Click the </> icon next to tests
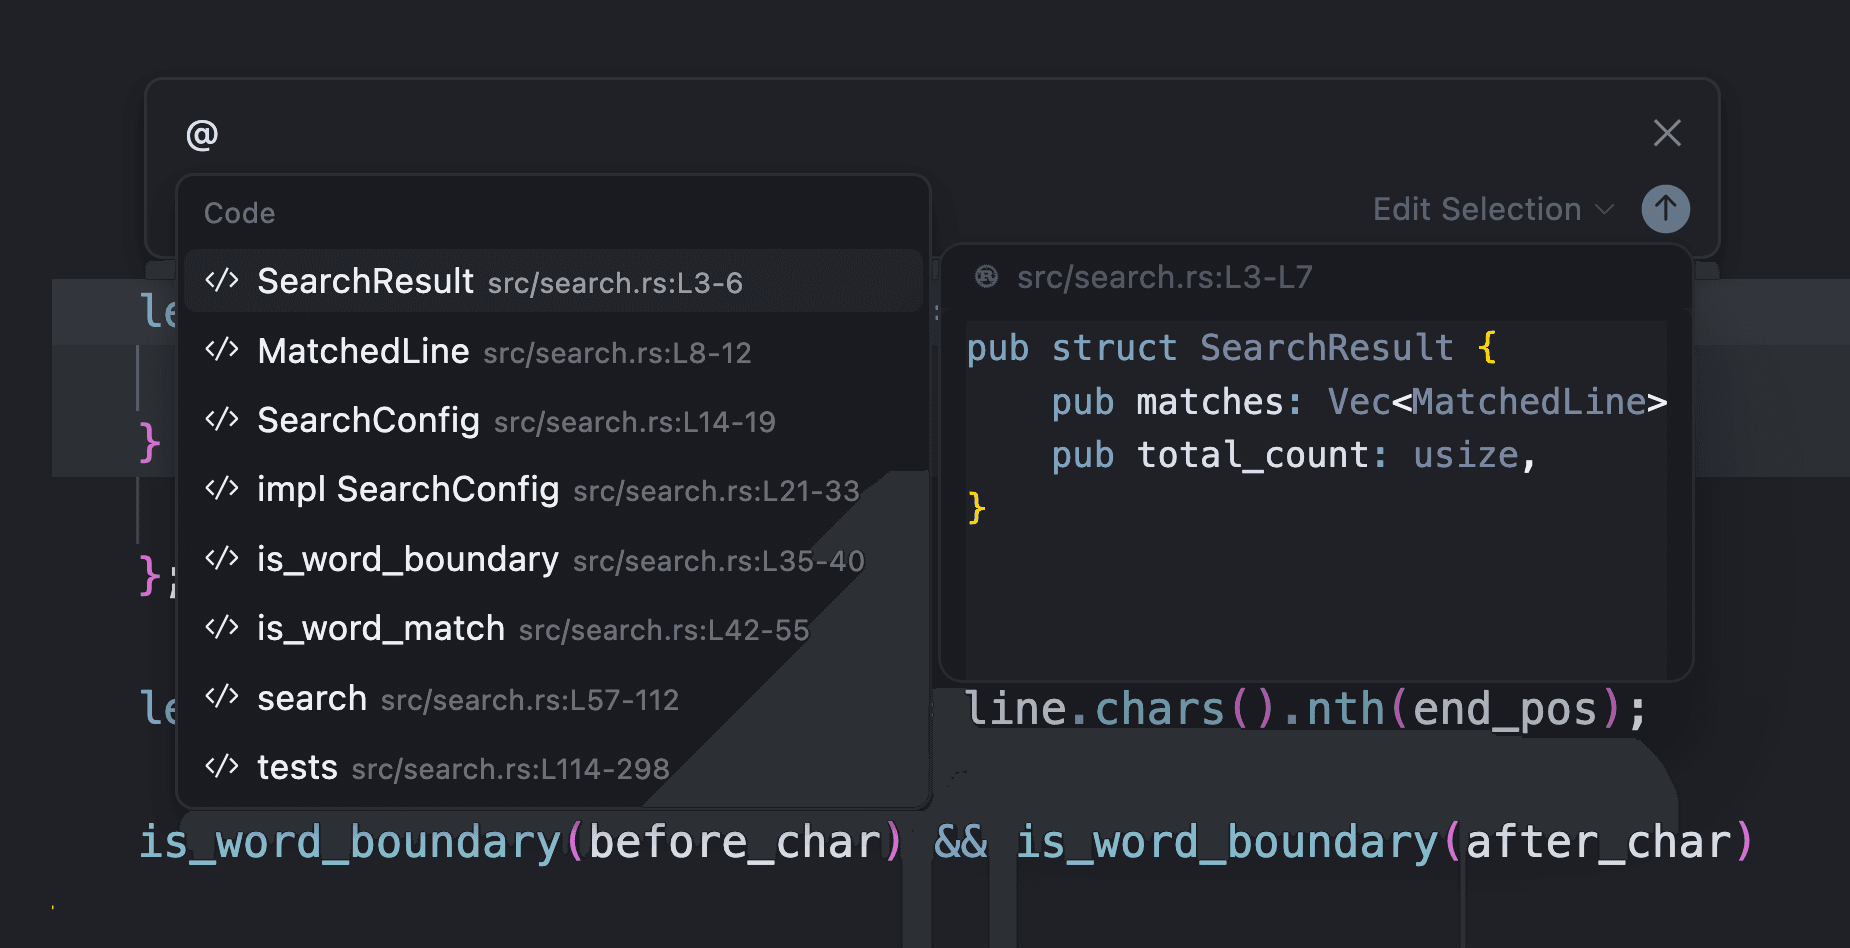 (x=222, y=766)
